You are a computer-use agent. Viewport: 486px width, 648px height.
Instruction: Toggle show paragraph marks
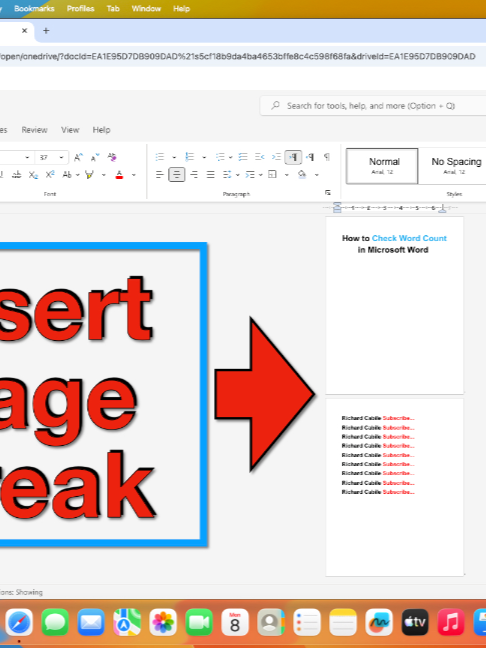pyautogui.click(x=327, y=157)
